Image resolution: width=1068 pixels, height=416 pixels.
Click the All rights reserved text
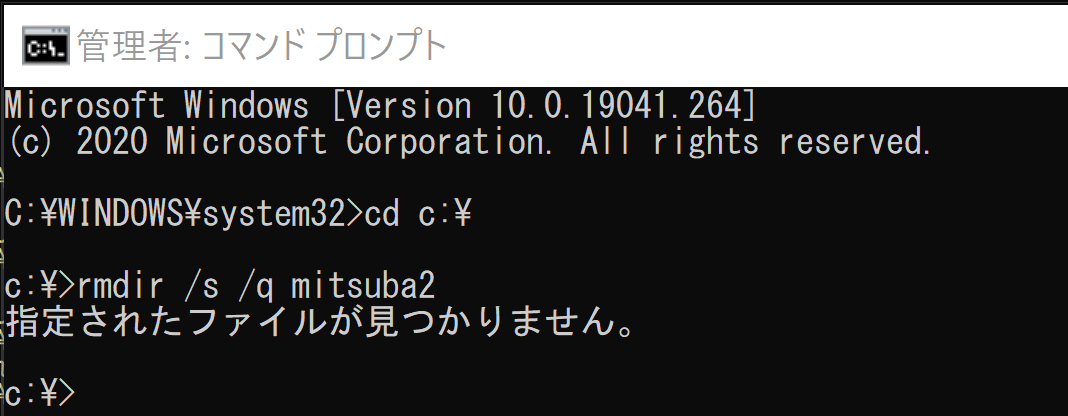pyautogui.click(x=755, y=142)
